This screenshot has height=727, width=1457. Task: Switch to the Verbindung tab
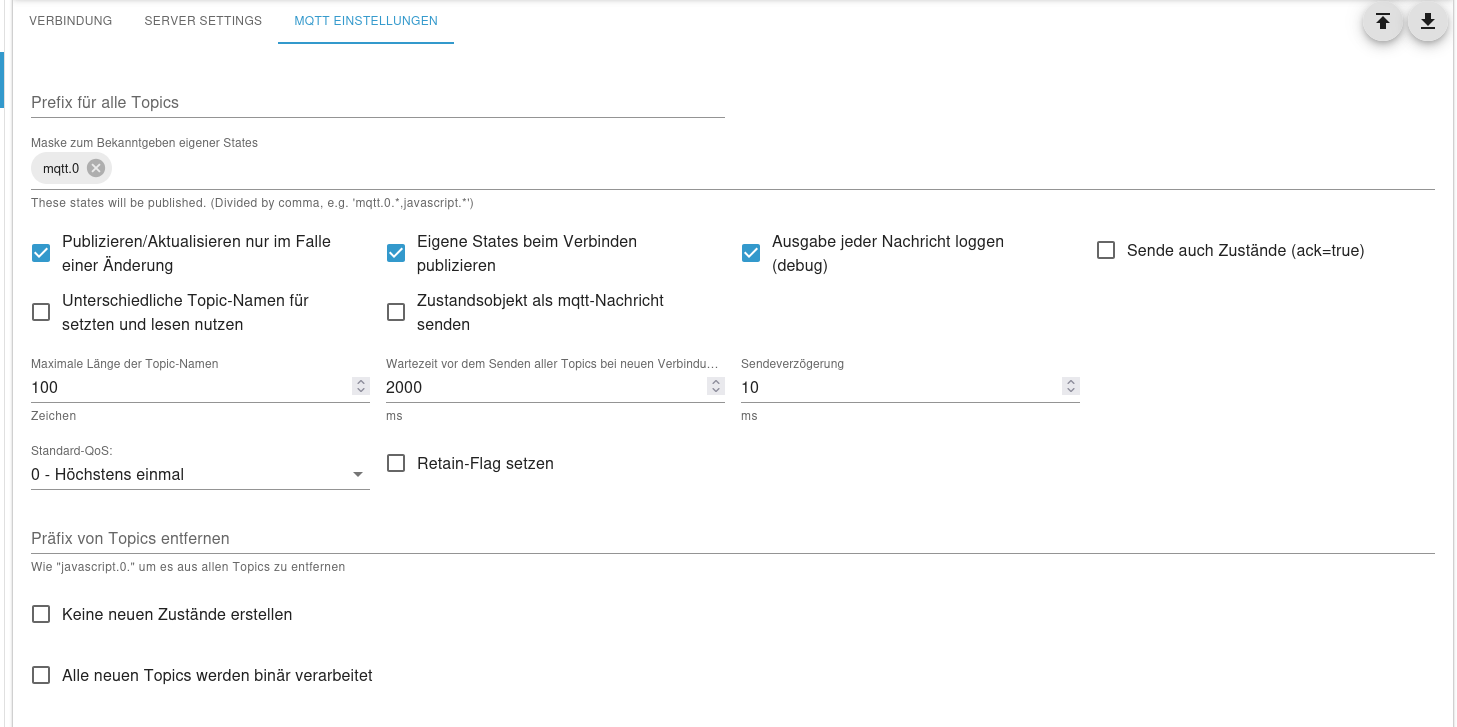[x=70, y=20]
